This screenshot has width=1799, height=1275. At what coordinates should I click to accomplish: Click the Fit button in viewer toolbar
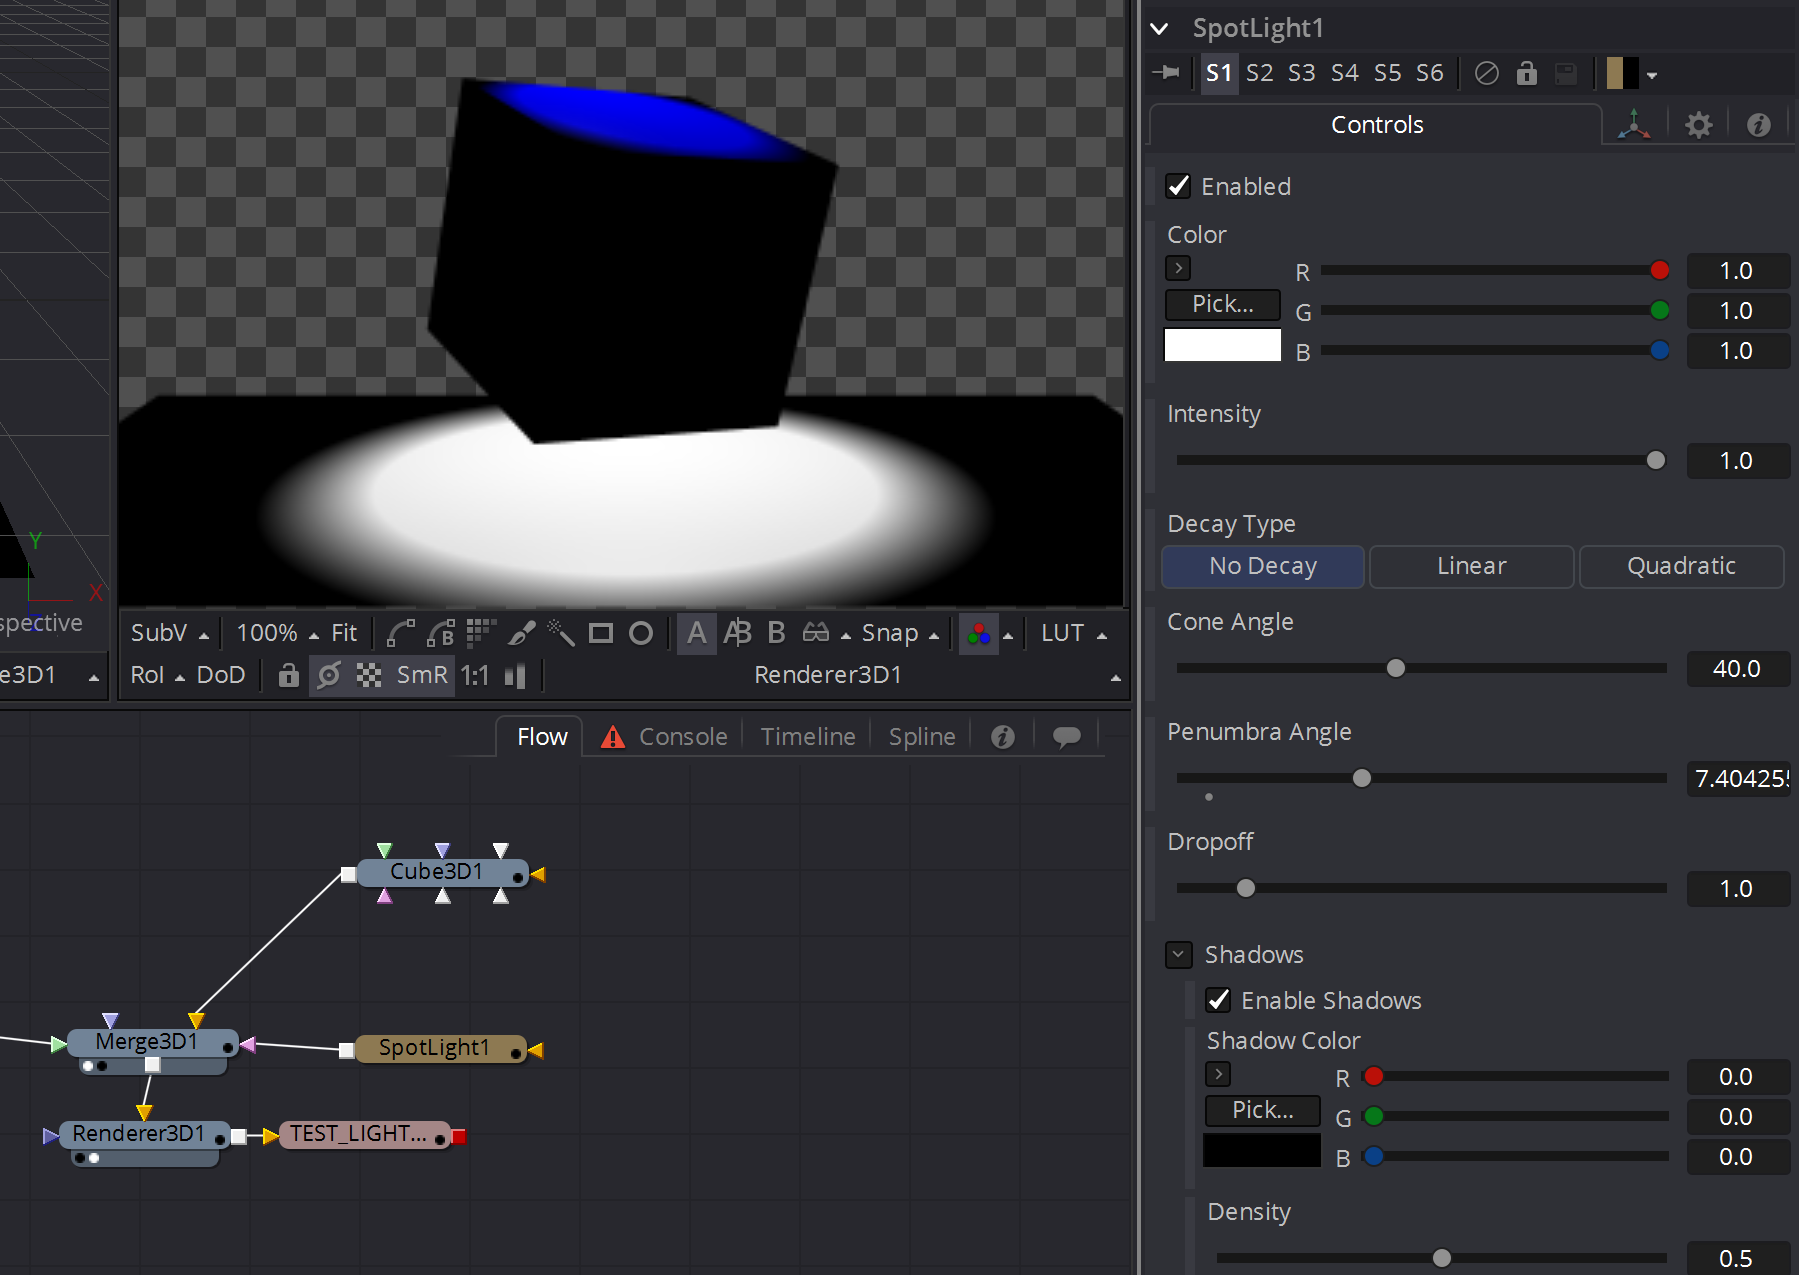pos(344,633)
